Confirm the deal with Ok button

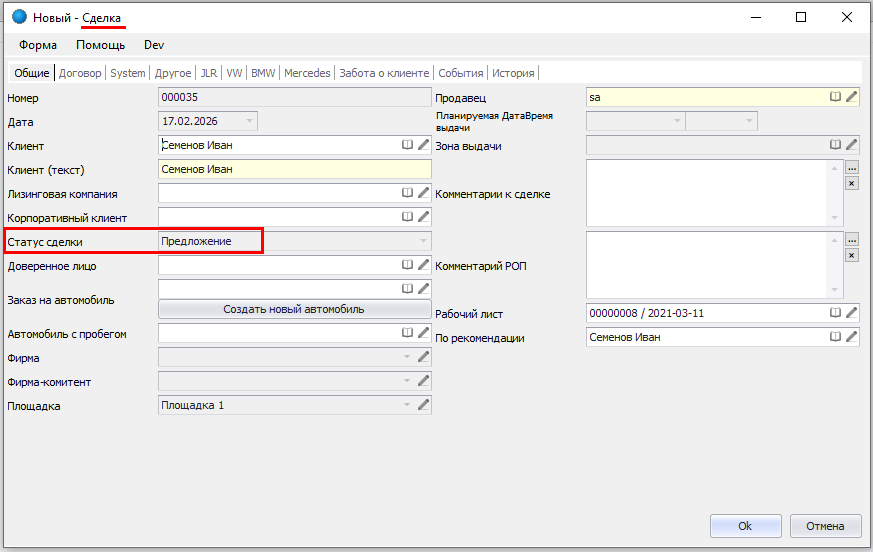745,526
